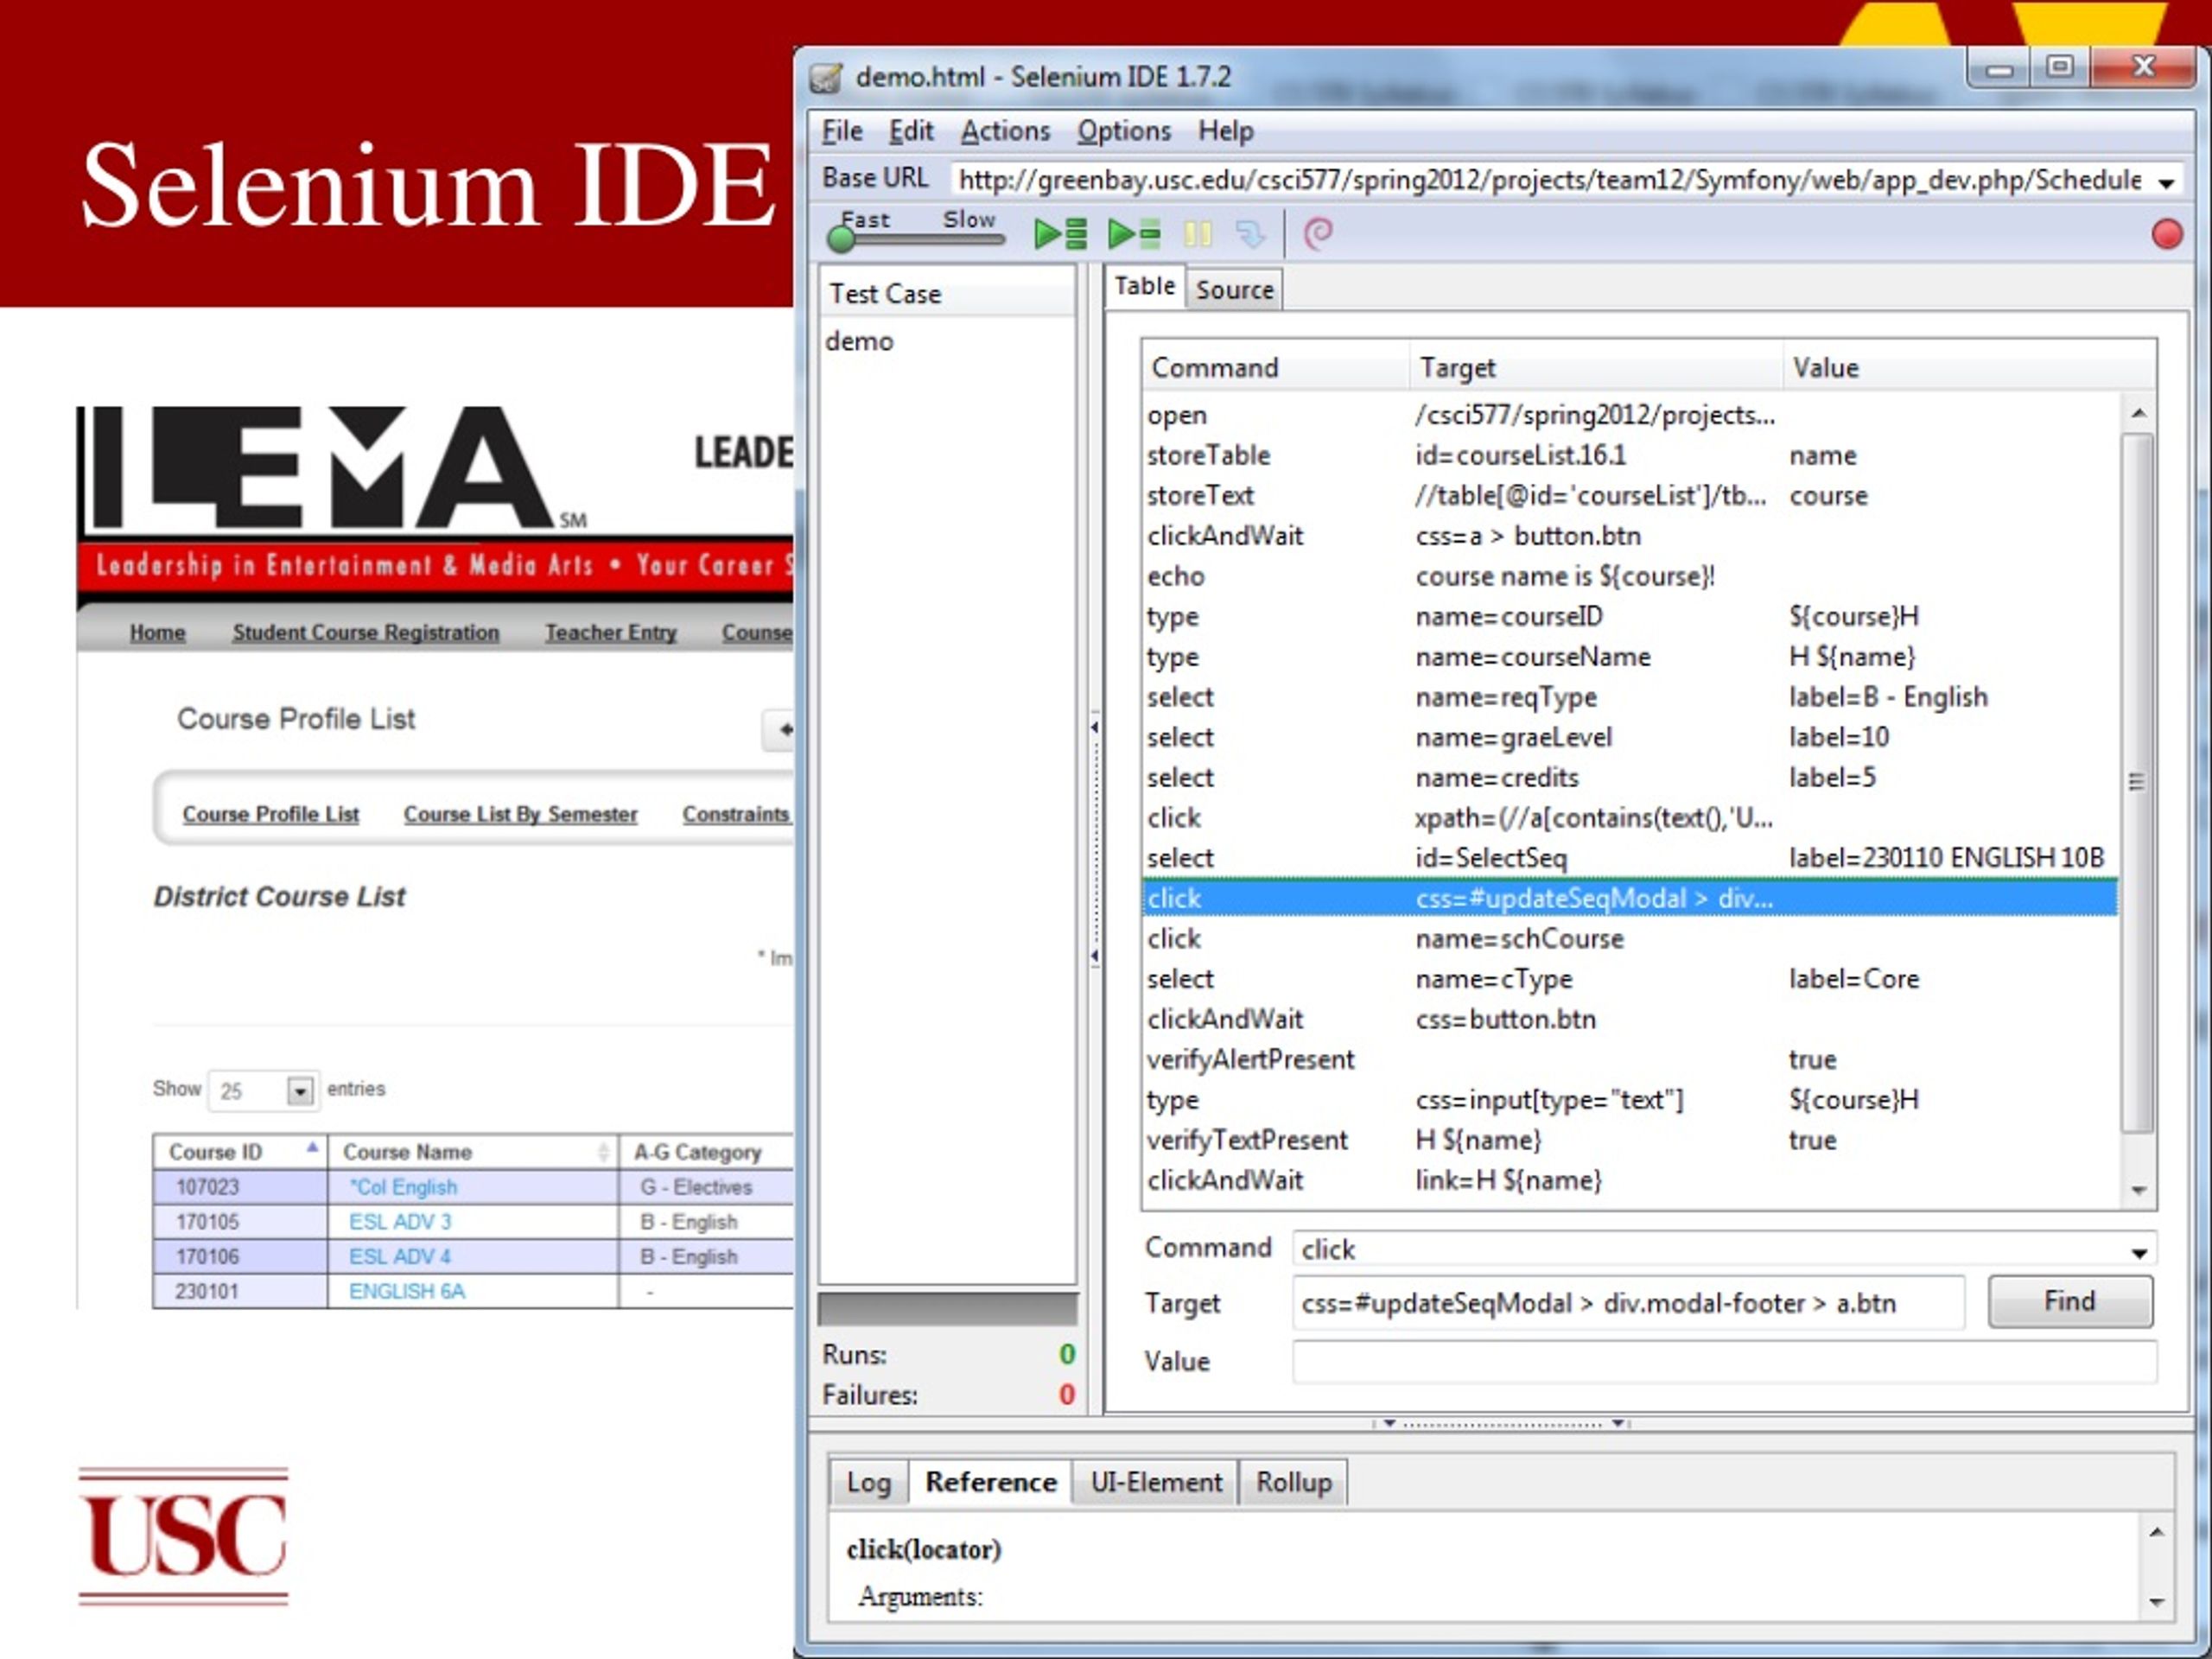
Task: Play current test case
Action: pyautogui.click(x=1134, y=234)
